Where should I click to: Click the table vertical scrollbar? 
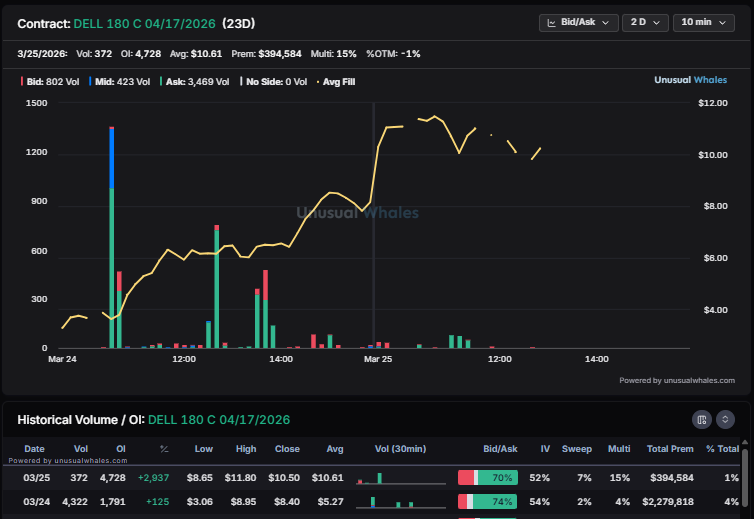[x=745, y=476]
